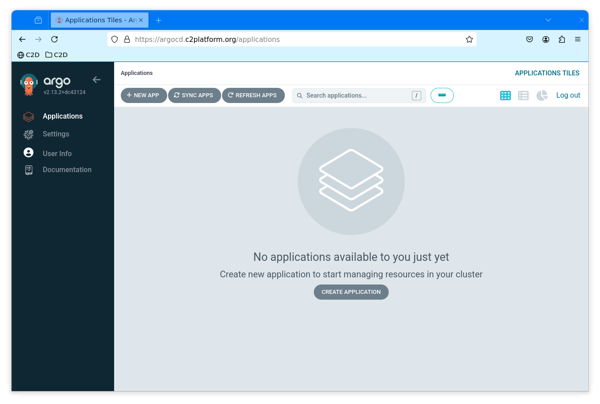Screen dimensions: 600x404
Task: Open the browser hamburger menu
Action: (x=577, y=40)
